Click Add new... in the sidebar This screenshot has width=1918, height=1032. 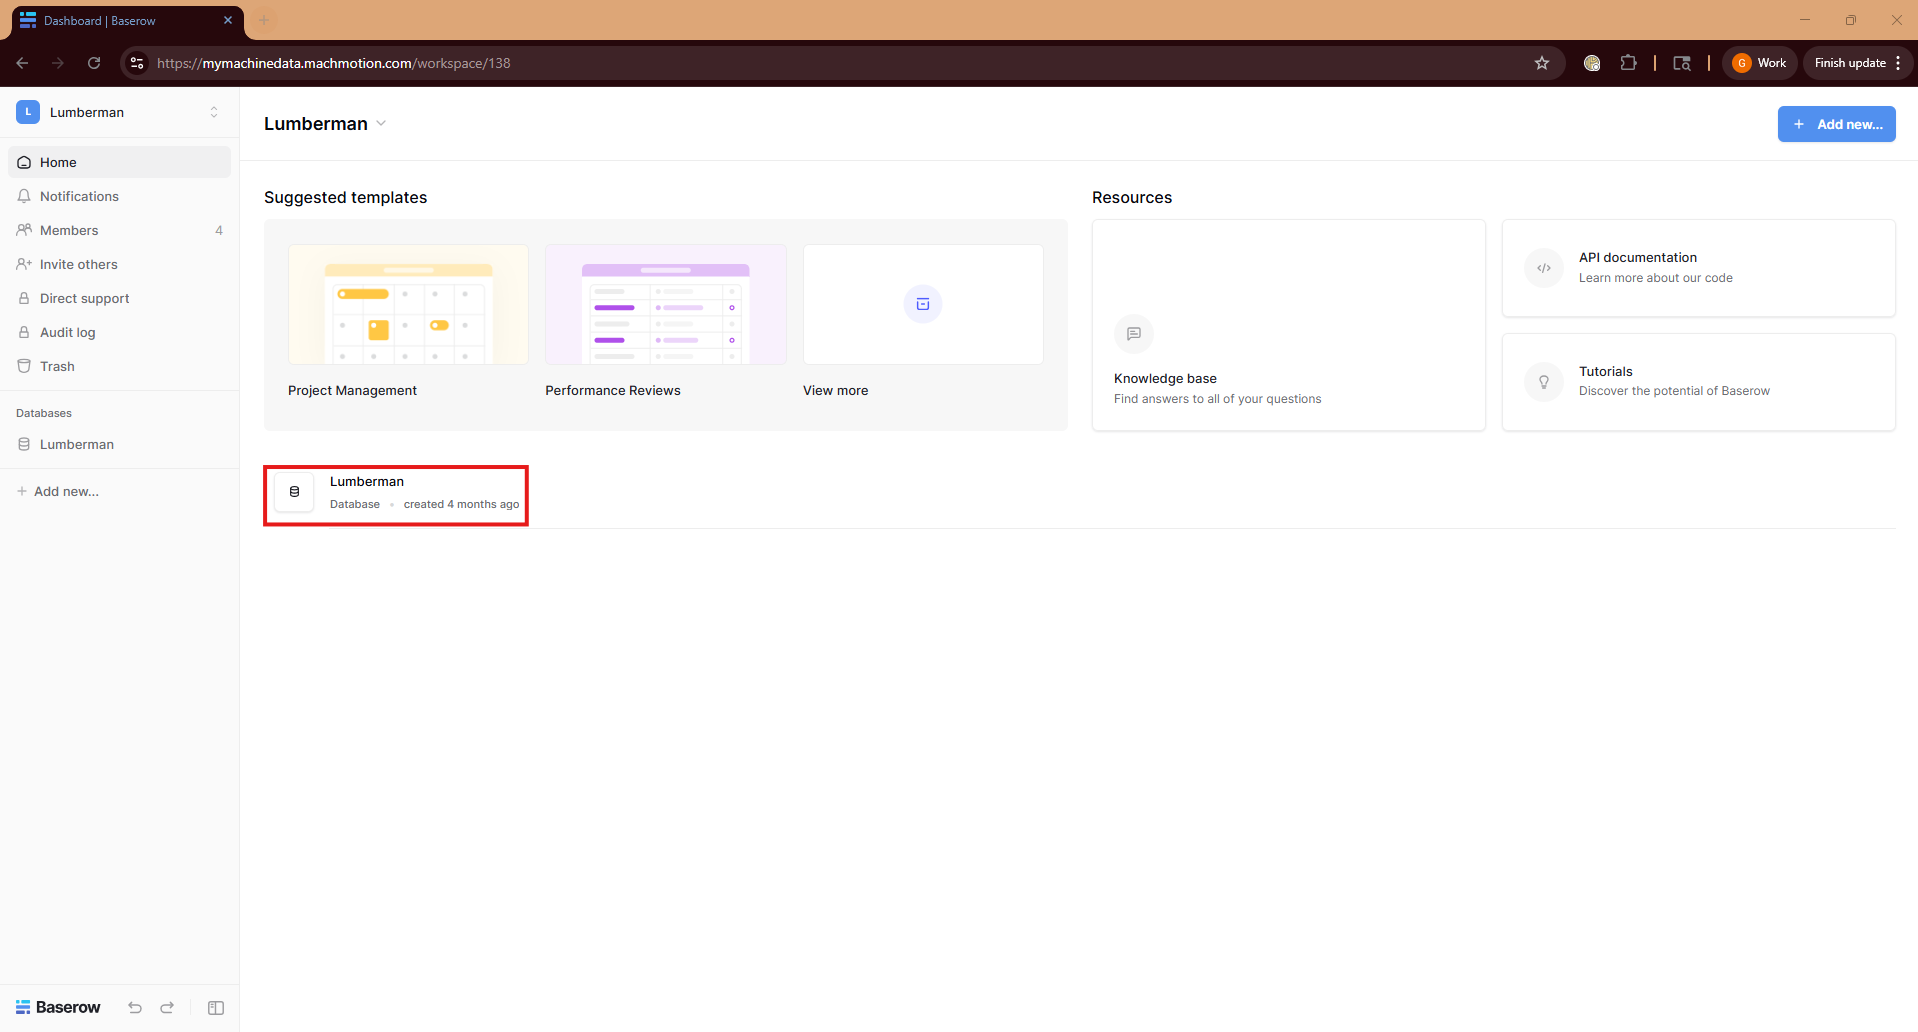(x=58, y=491)
